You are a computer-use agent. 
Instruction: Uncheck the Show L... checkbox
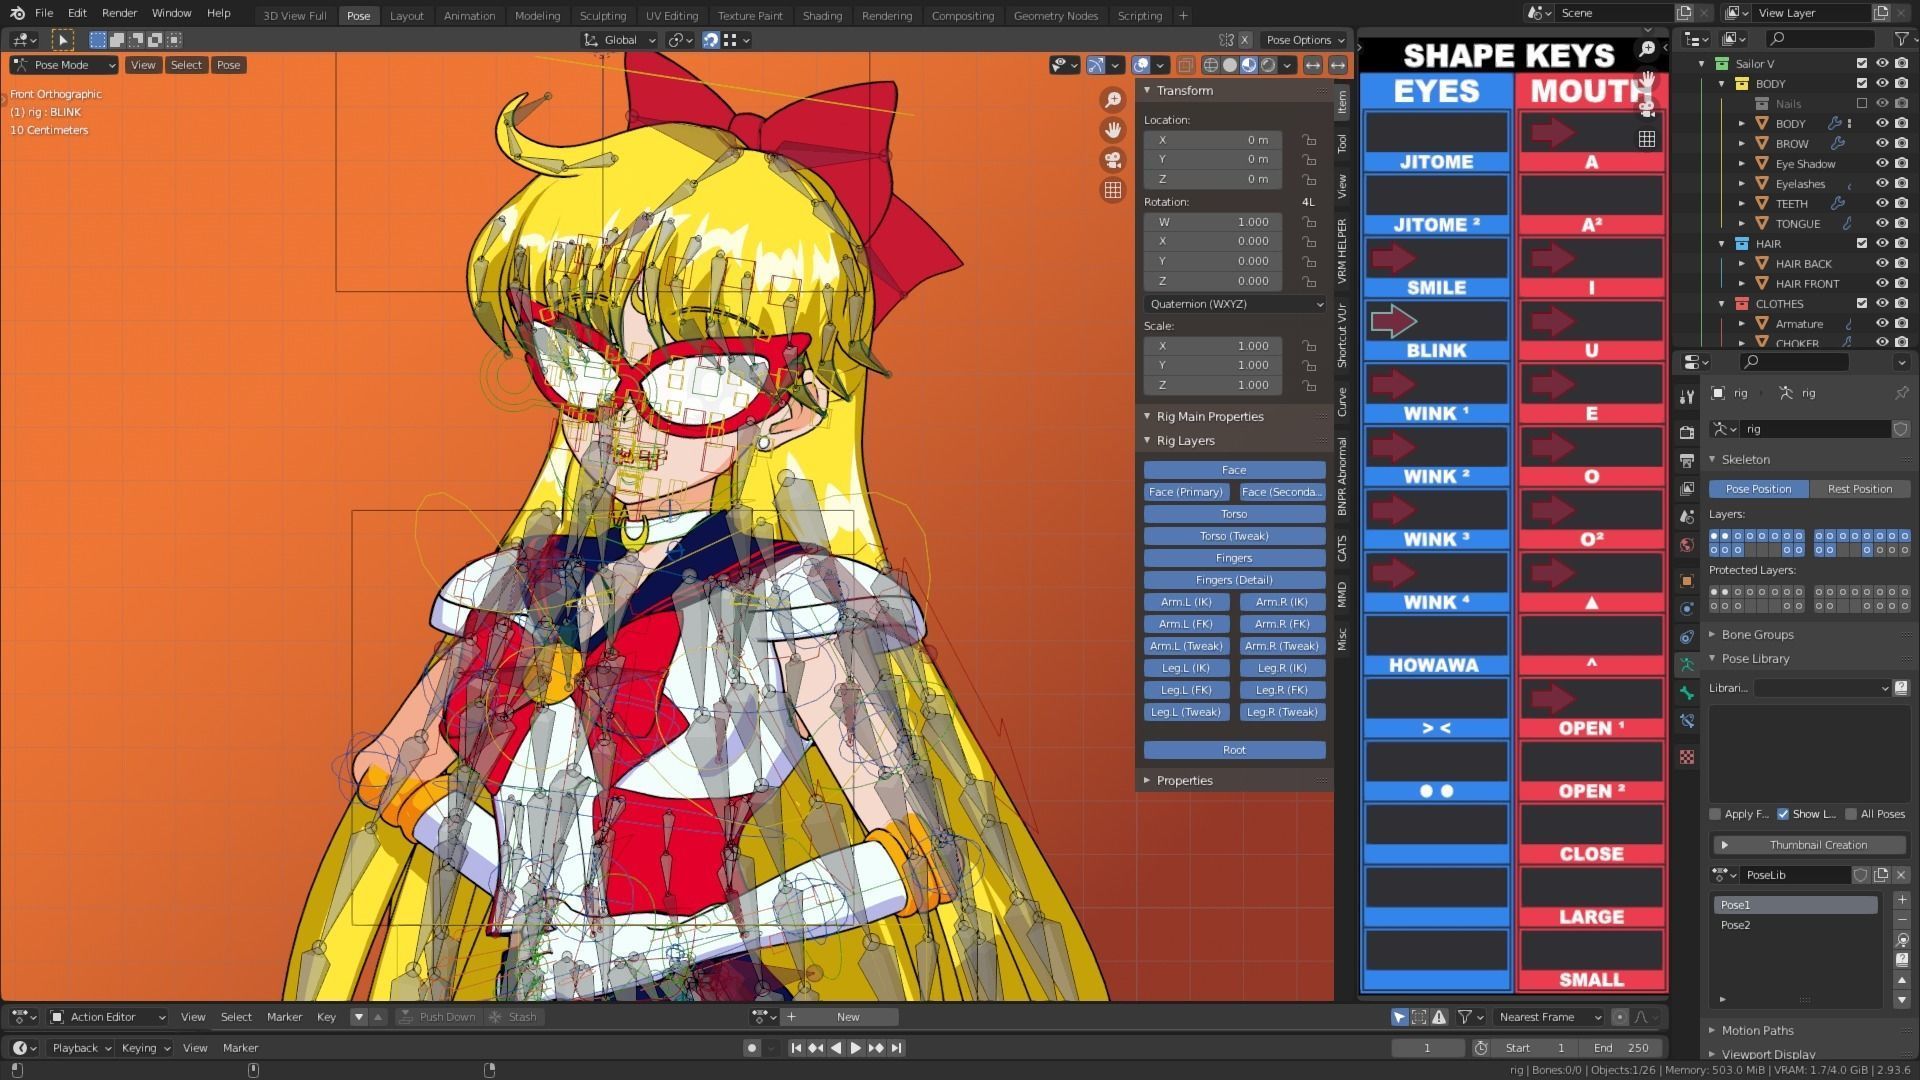pyautogui.click(x=1783, y=814)
